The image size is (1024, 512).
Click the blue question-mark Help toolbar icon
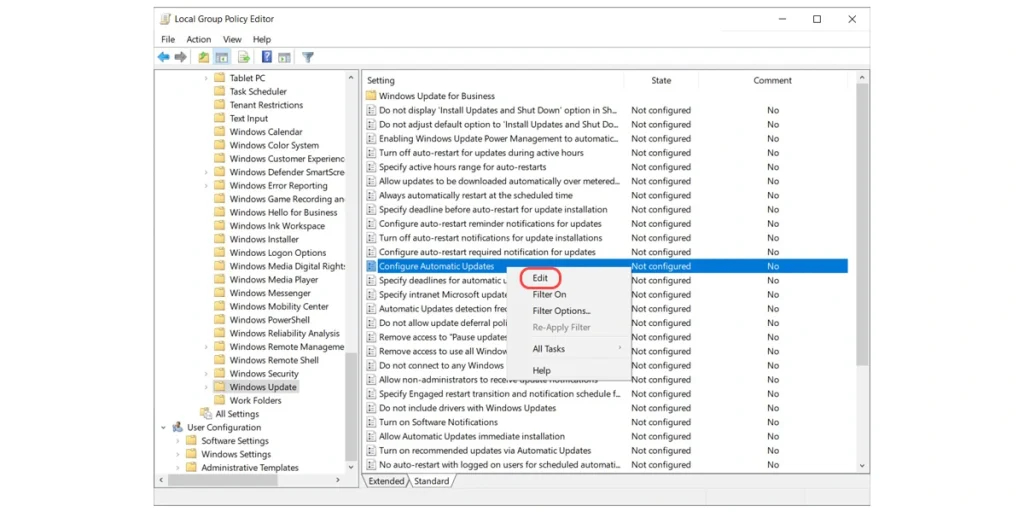[x=266, y=57]
